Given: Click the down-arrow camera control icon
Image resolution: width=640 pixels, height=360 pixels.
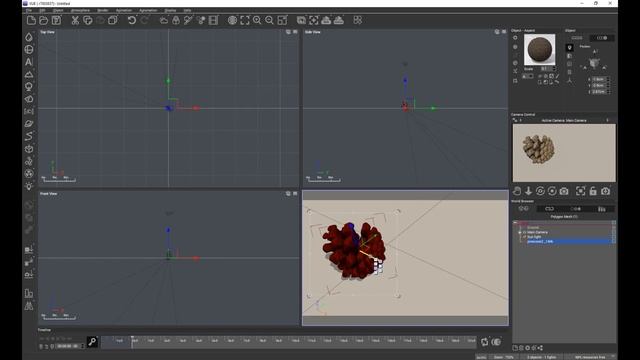Looking at the screenshot, I should 529,191.
